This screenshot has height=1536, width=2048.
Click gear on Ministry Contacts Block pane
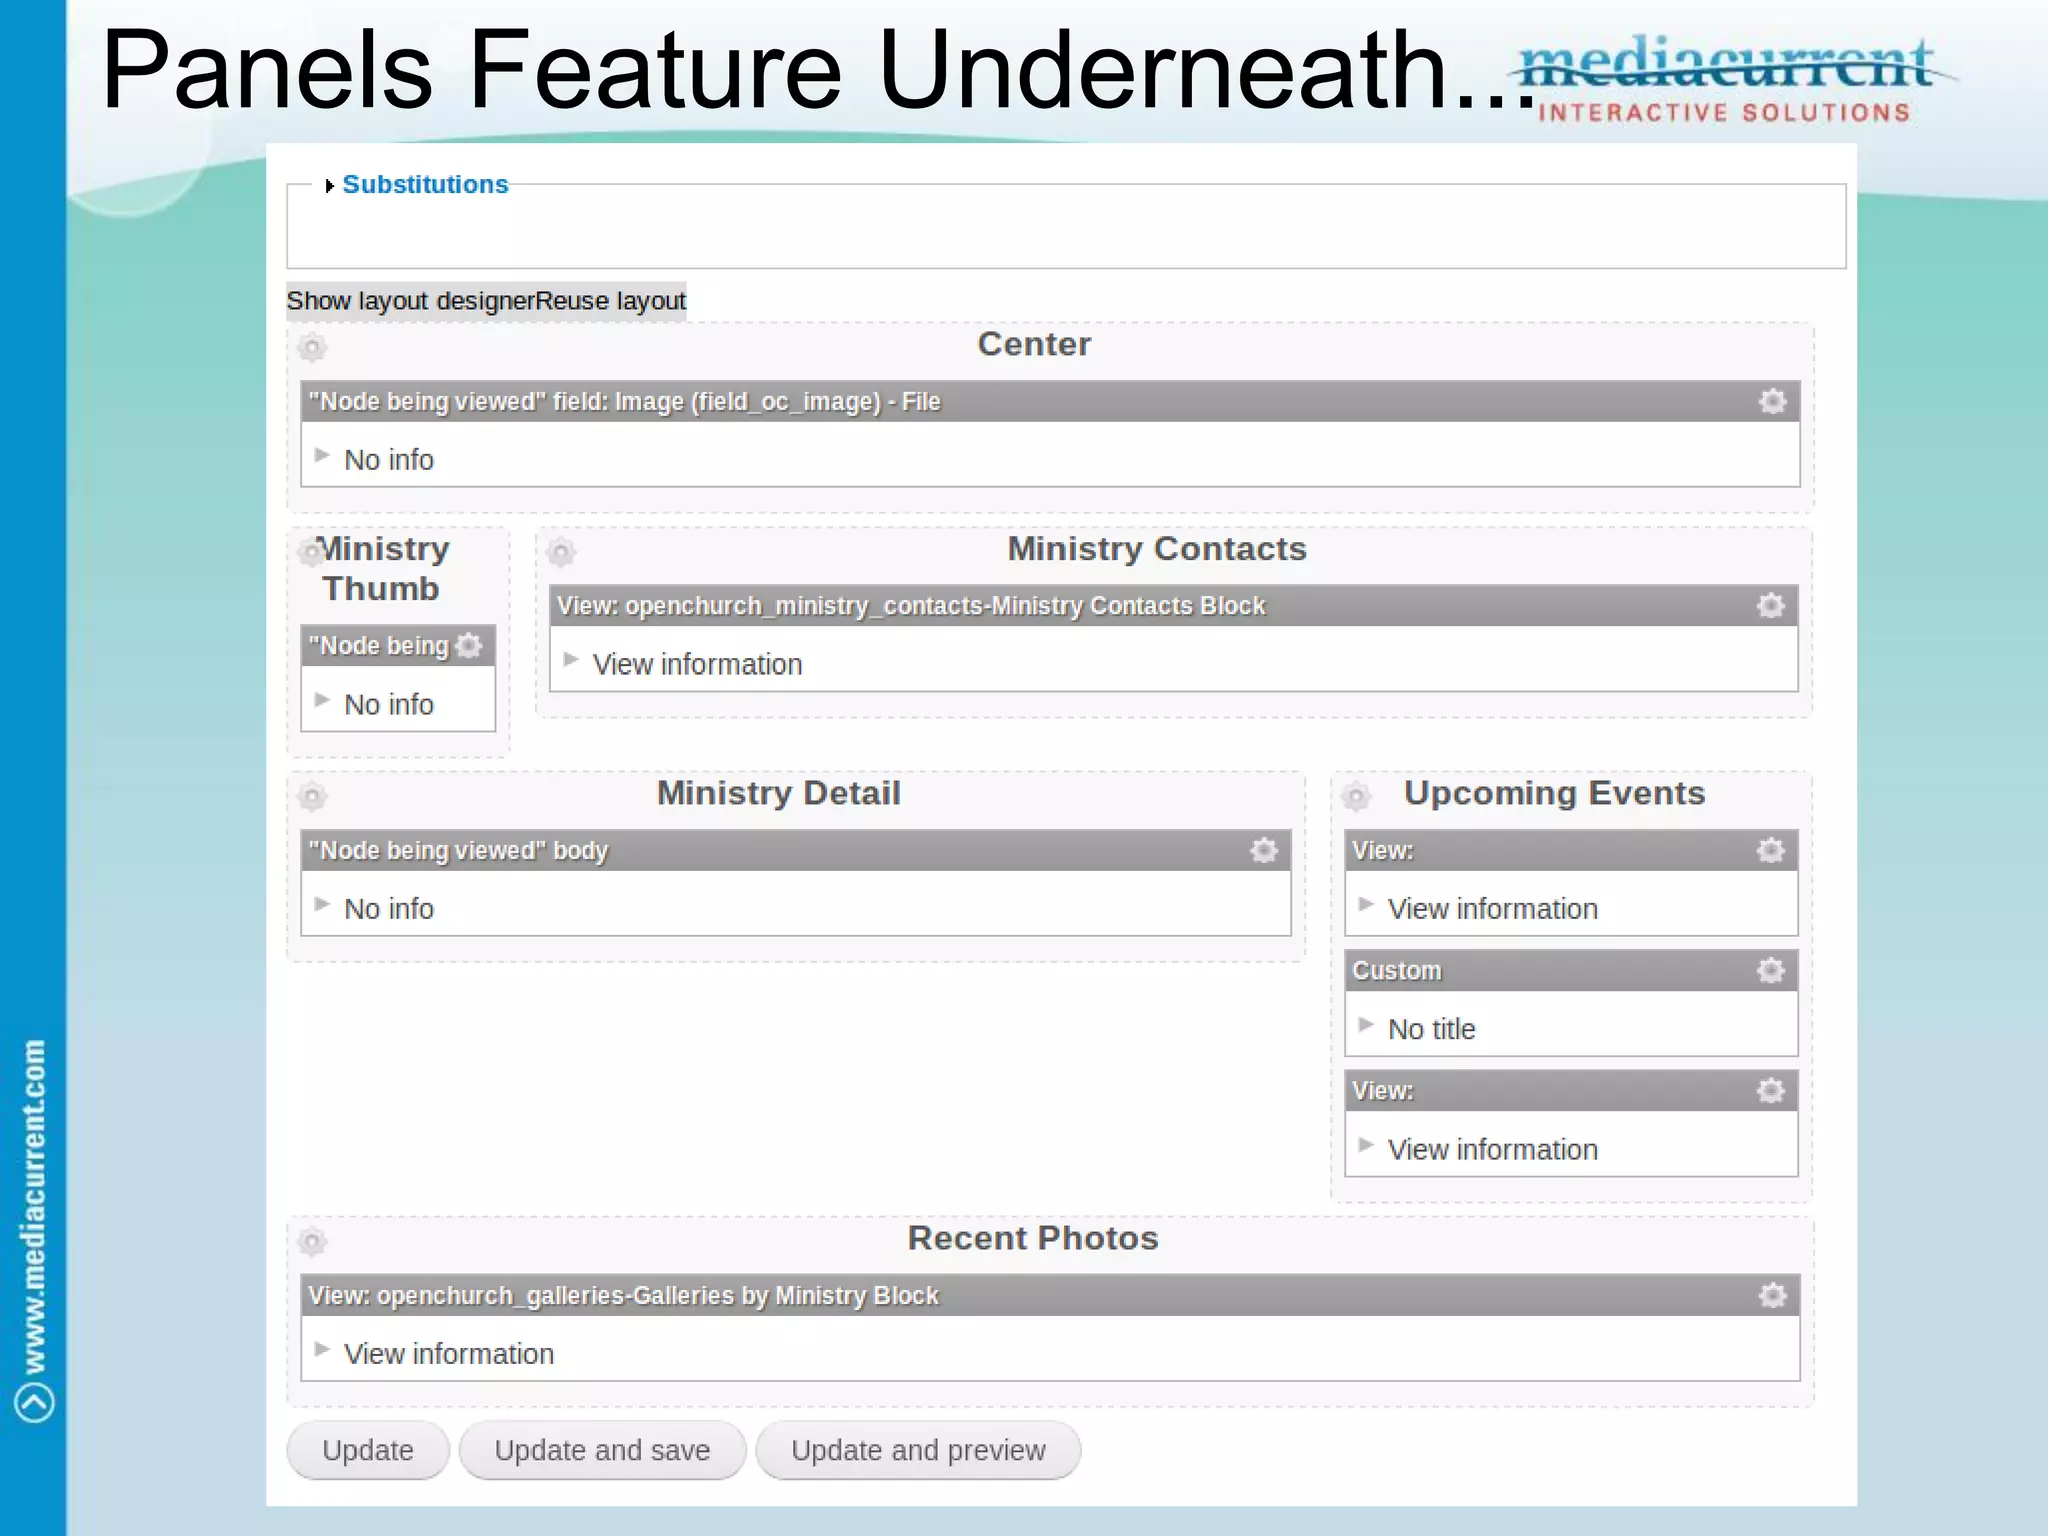1770,605
